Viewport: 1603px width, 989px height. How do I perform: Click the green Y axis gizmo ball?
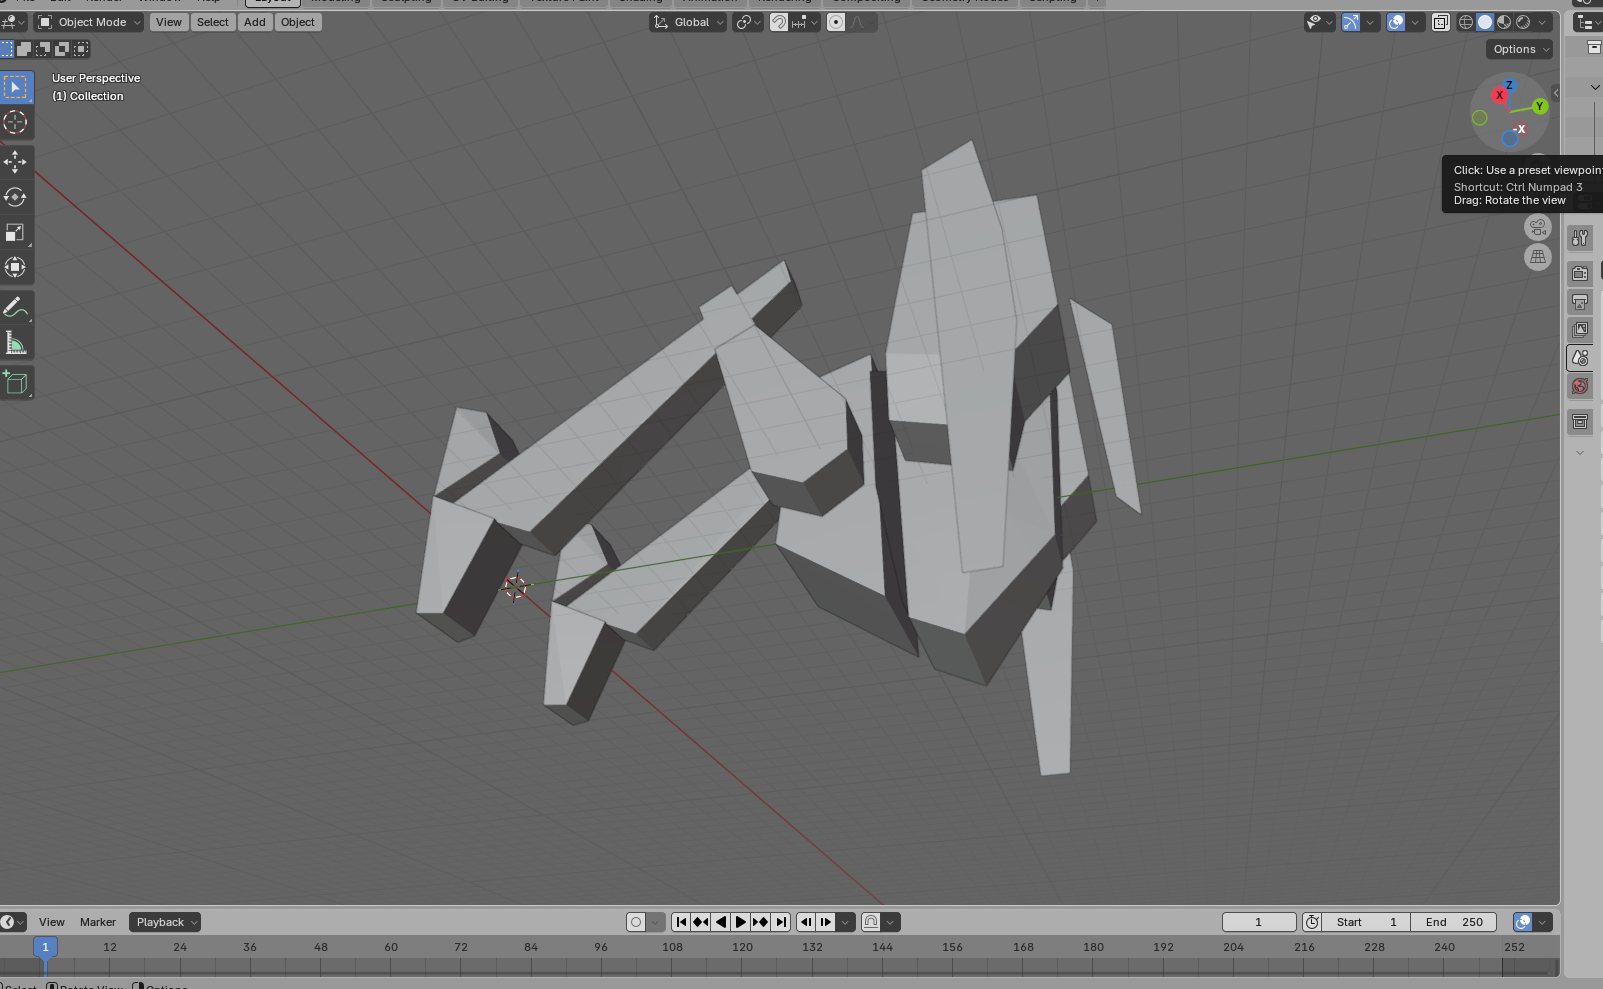point(1540,106)
